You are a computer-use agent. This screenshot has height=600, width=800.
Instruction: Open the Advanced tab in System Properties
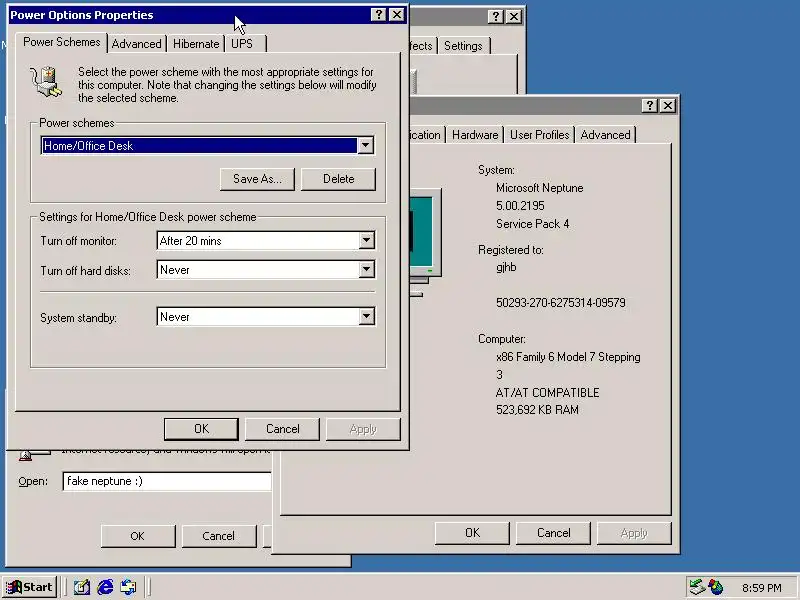pyautogui.click(x=605, y=135)
